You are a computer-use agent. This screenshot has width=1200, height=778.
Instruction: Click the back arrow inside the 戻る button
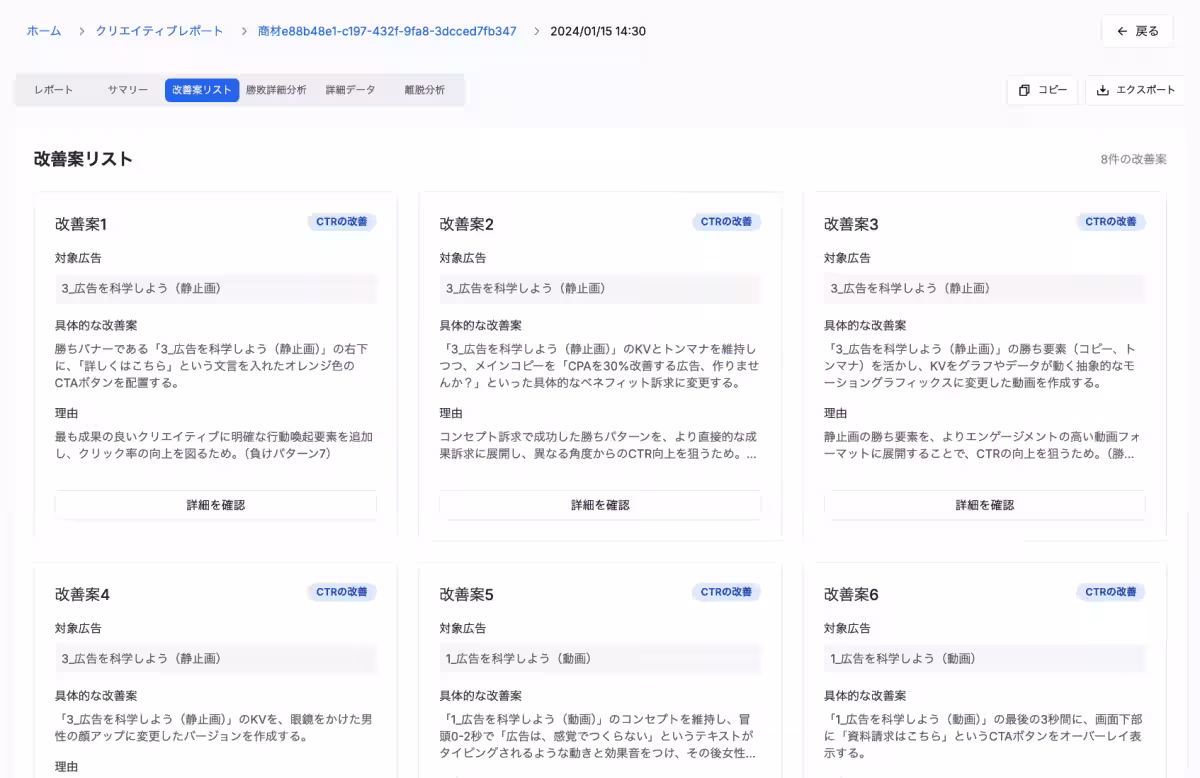point(1121,31)
